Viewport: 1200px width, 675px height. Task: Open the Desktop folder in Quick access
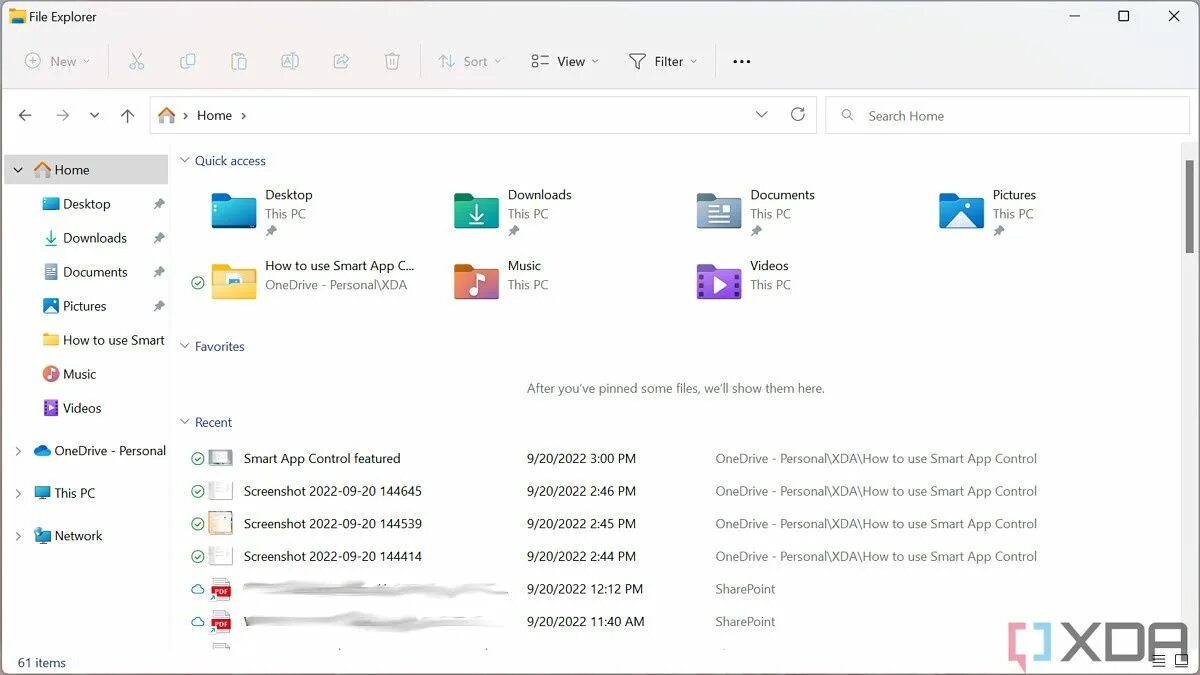click(262, 211)
